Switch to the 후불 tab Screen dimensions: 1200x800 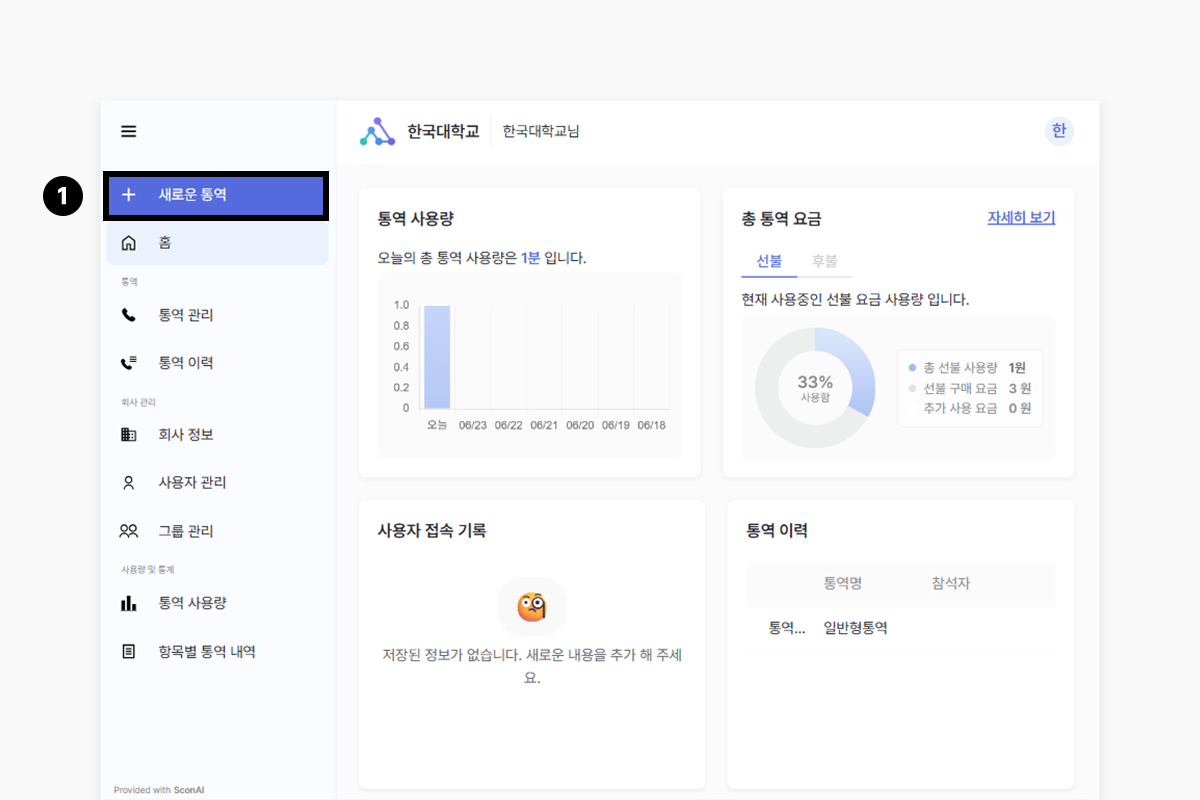coord(824,260)
